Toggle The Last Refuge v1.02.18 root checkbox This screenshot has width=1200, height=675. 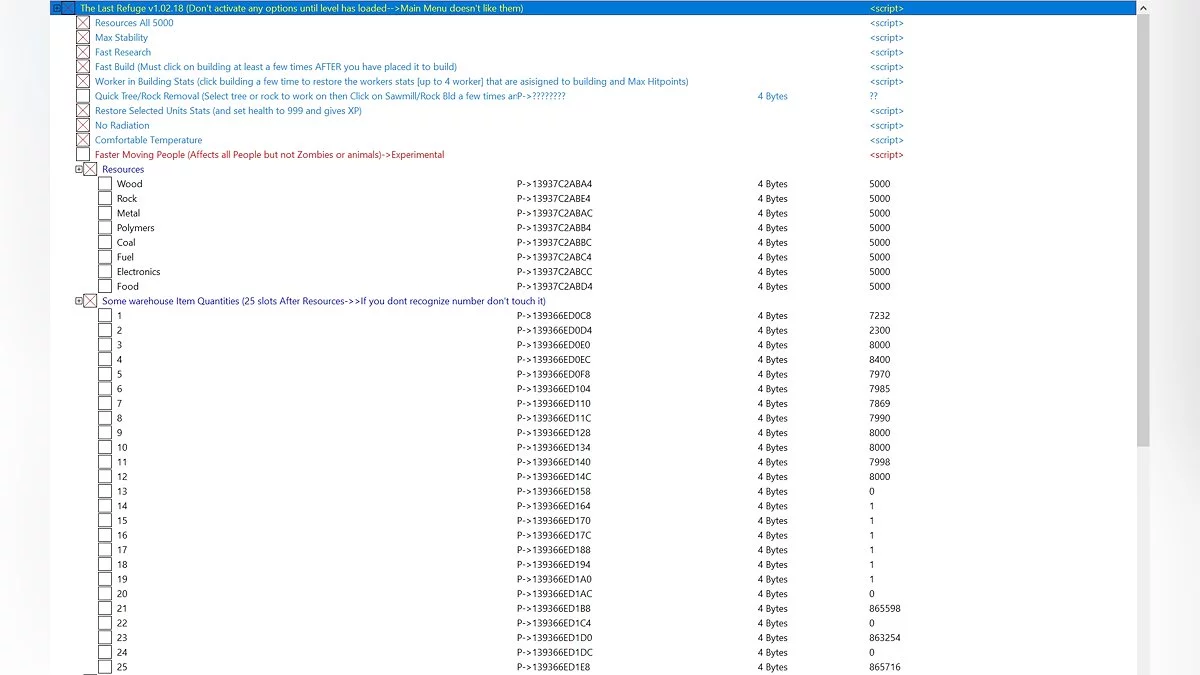[x=68, y=8]
